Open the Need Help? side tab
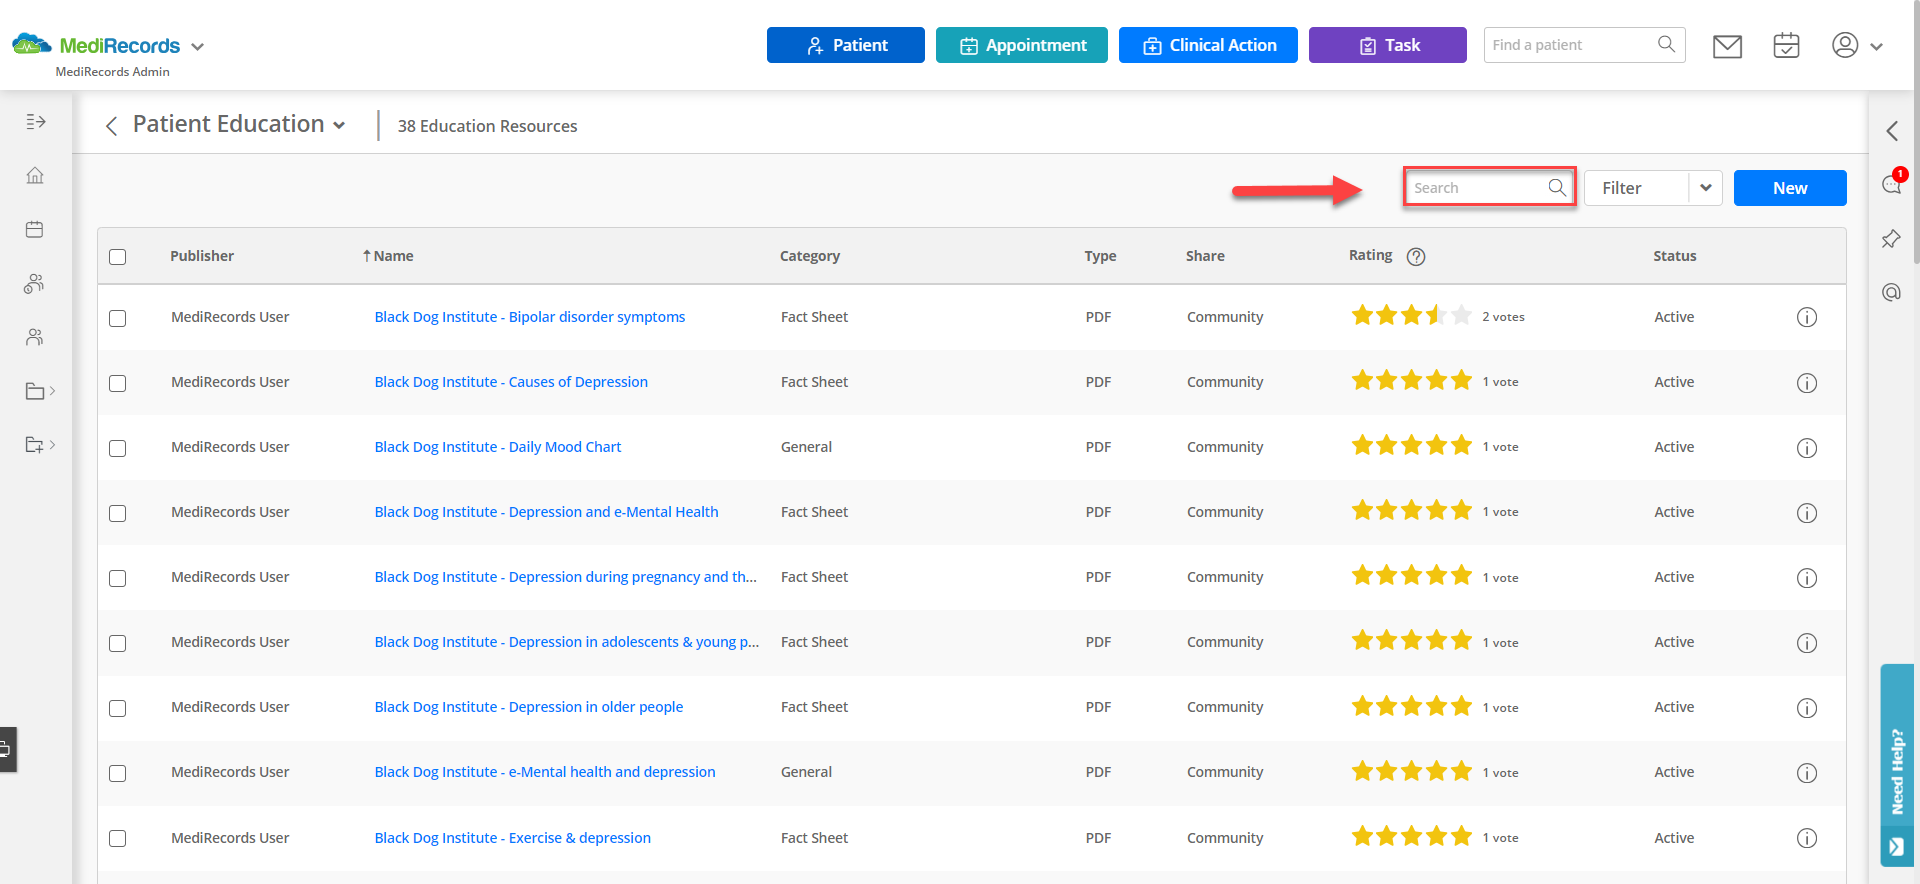 (1897, 765)
